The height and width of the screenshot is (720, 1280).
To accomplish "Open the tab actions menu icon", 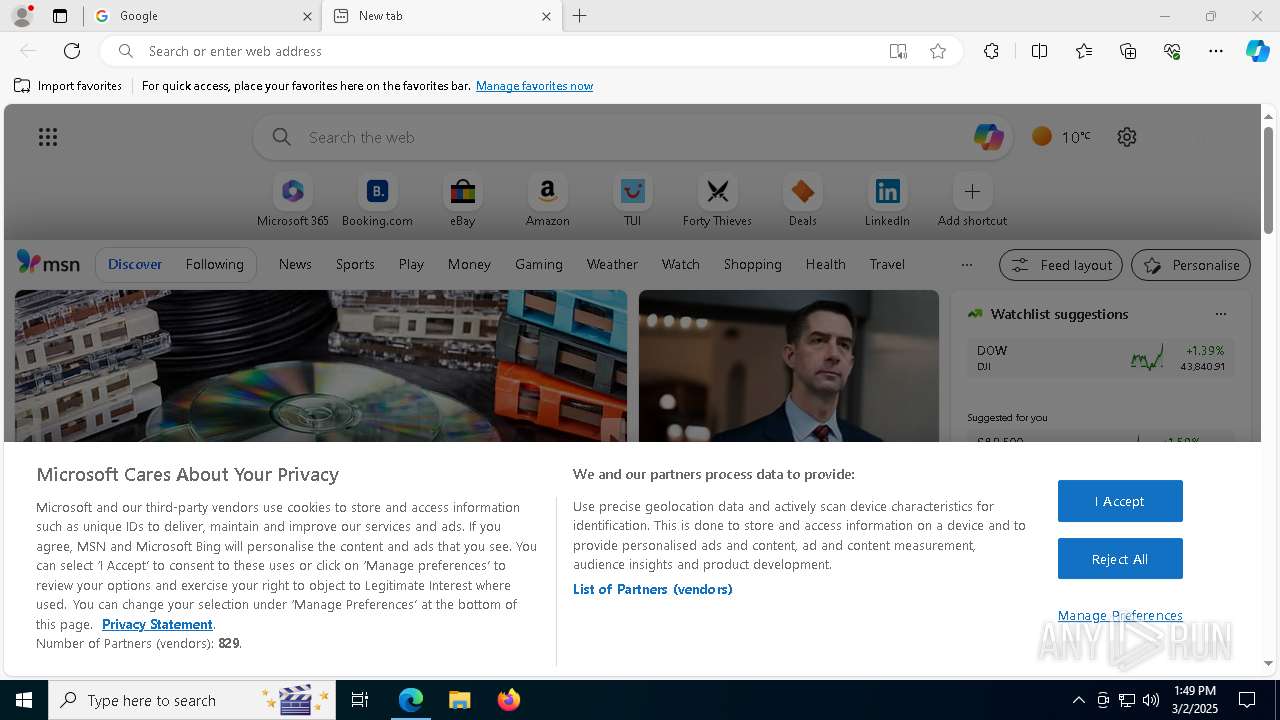I will point(60,16).
